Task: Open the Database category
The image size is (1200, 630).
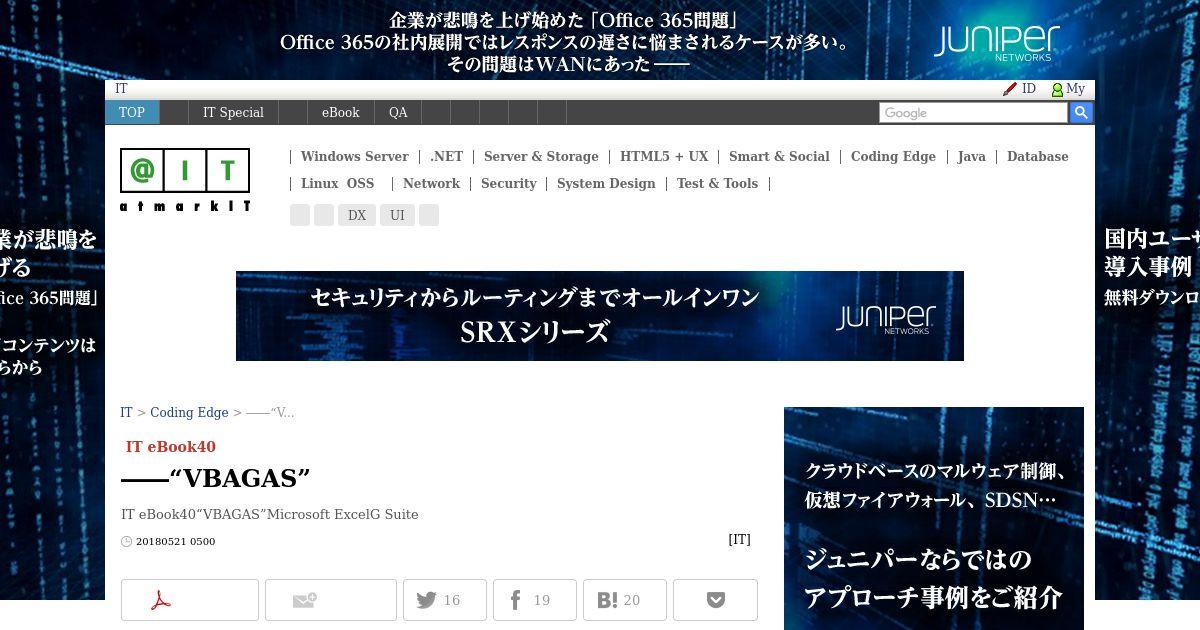Action: point(1037,156)
